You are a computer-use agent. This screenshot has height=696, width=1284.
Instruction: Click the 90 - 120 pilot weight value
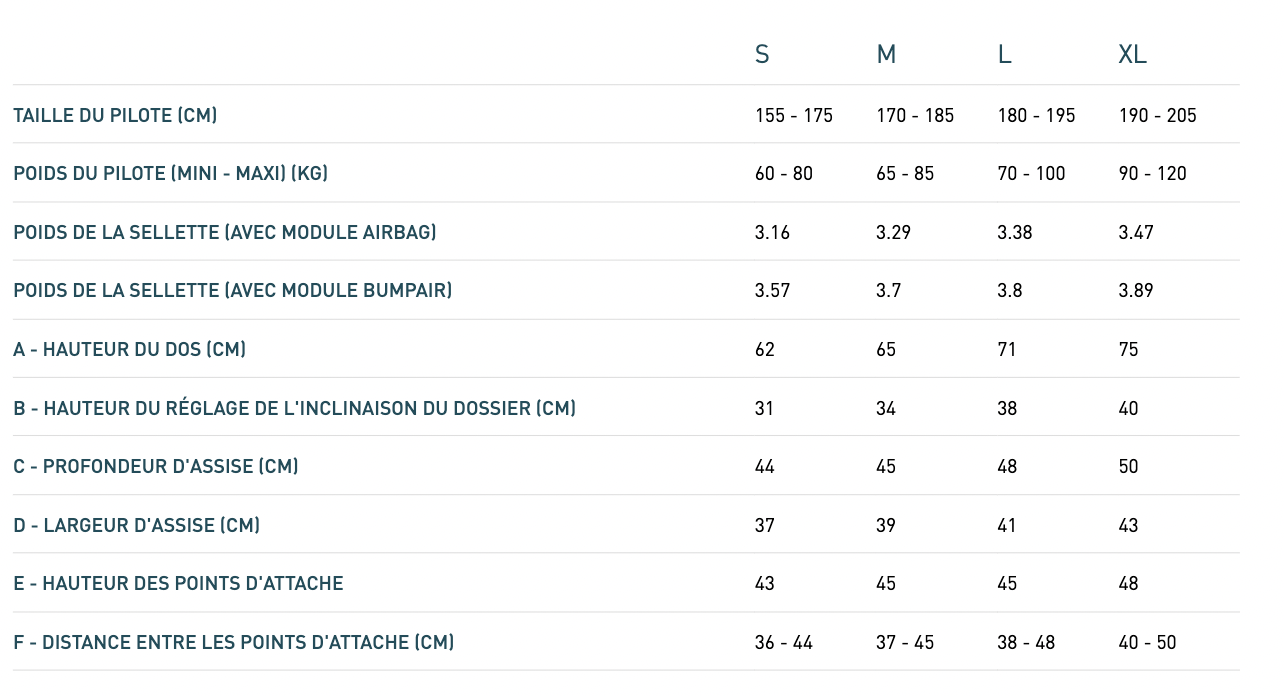tap(1152, 174)
